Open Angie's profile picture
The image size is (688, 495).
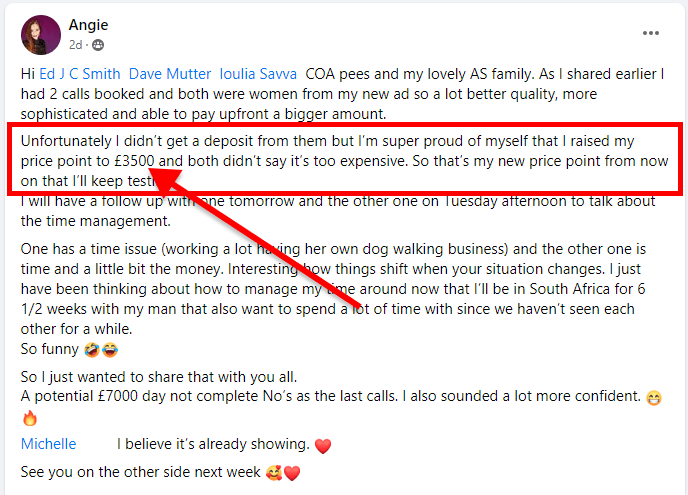40,35
